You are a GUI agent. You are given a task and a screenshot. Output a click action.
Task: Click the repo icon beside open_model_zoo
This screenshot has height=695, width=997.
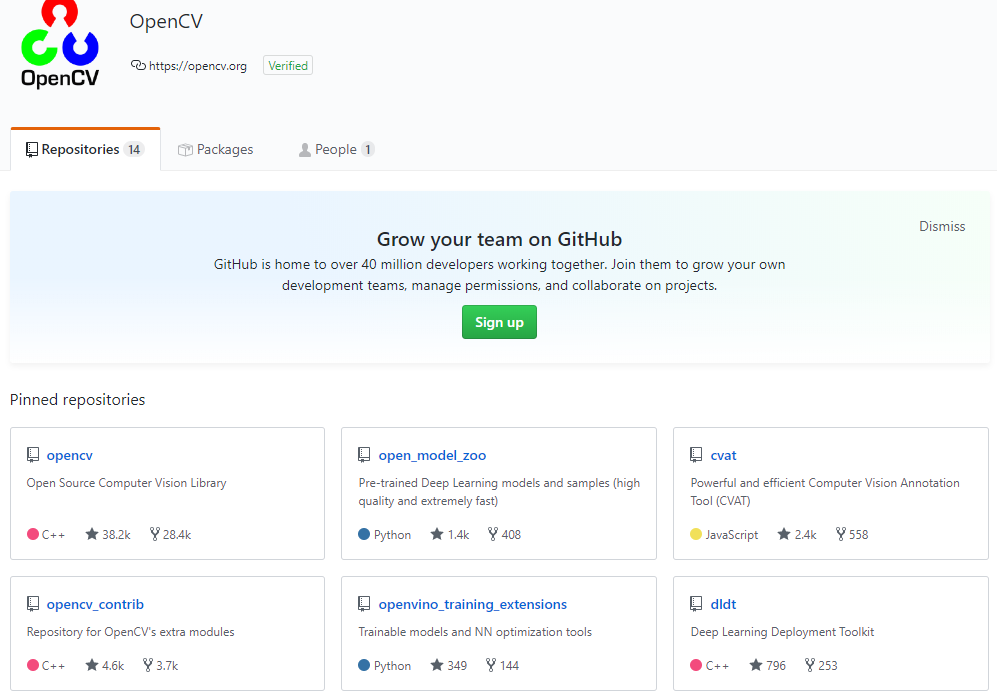[x=364, y=455]
